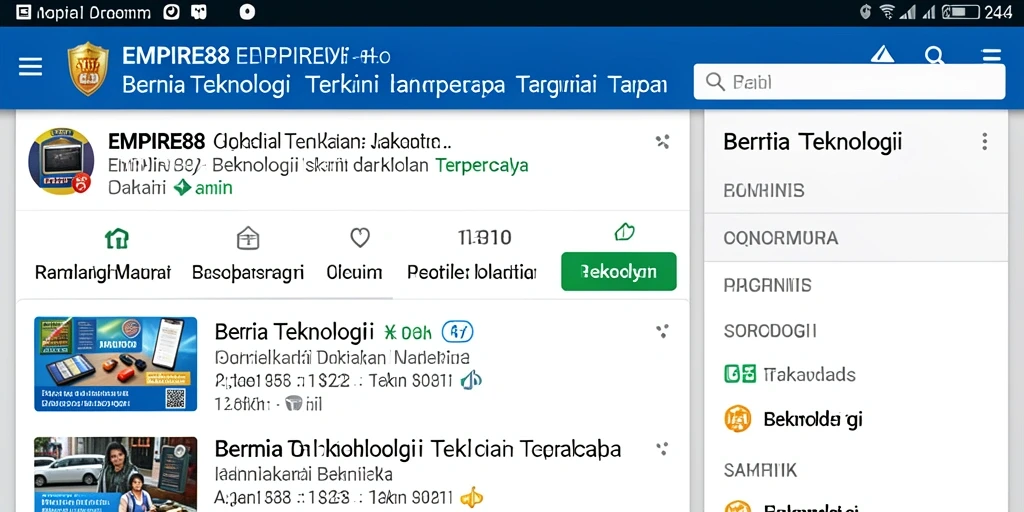Click the small pot icon before hil
1024x512 pixels.
294,404
